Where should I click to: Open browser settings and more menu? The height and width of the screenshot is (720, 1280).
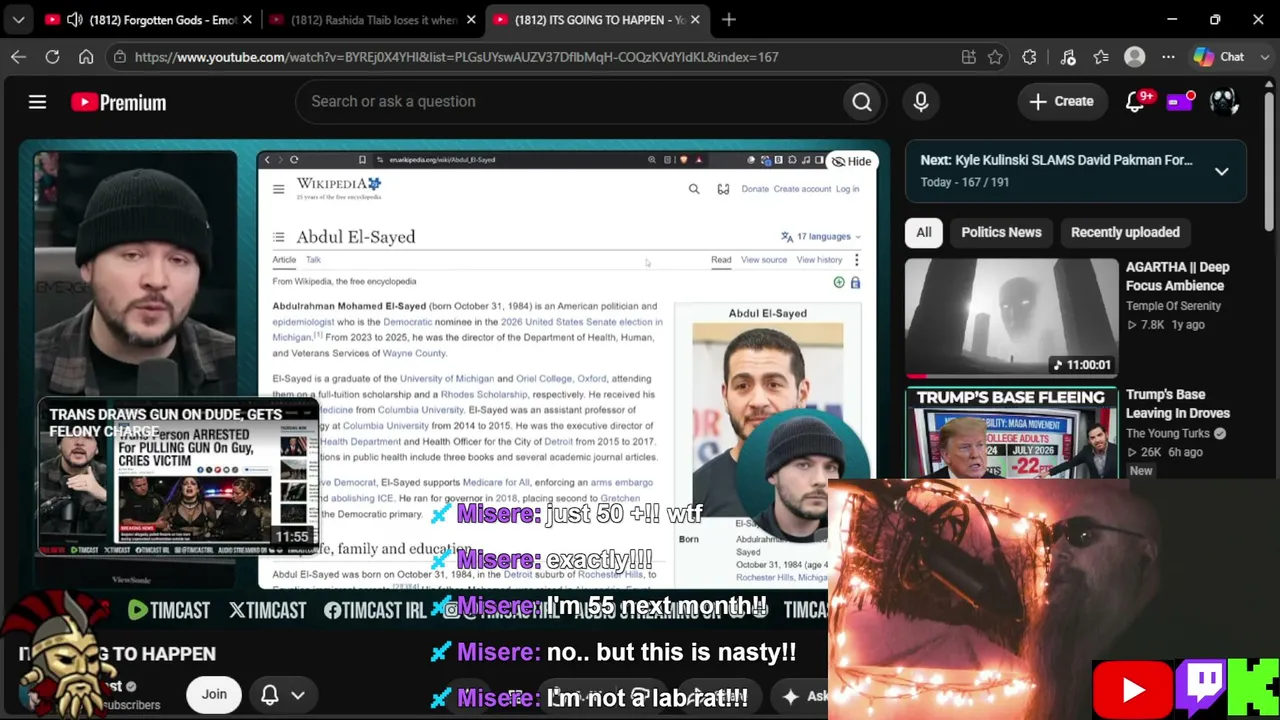(1167, 57)
